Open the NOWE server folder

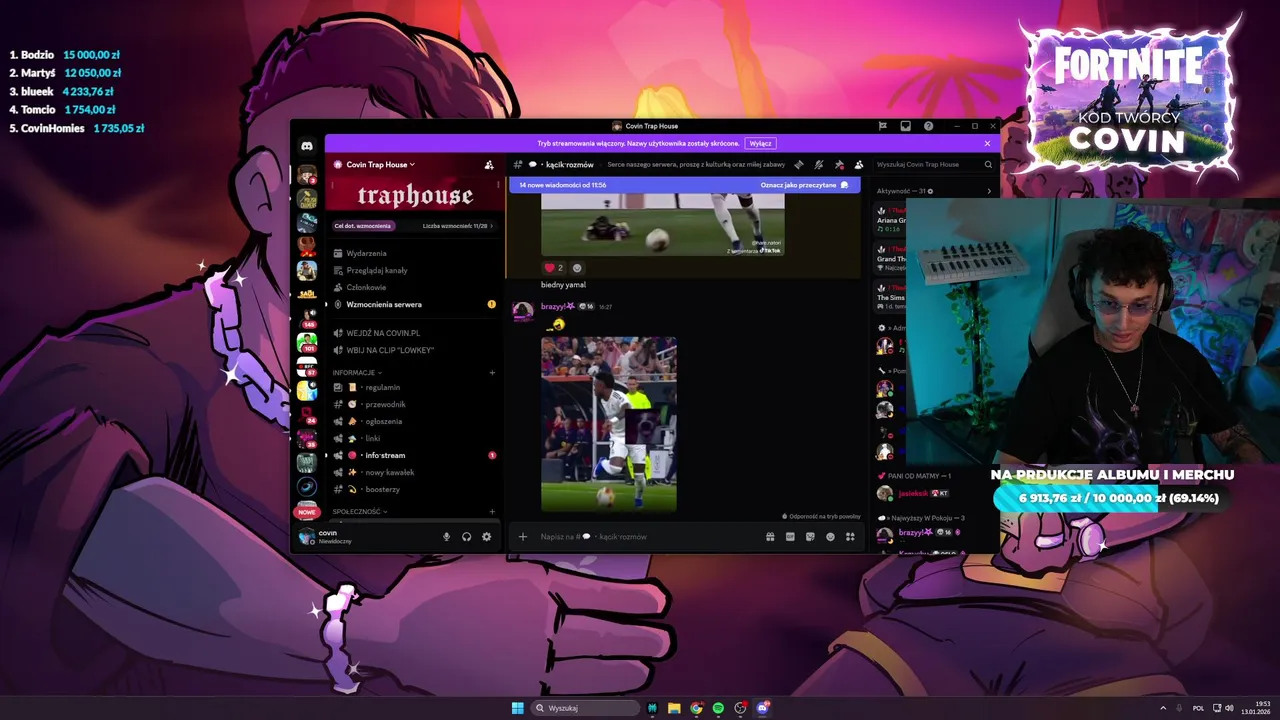click(307, 512)
